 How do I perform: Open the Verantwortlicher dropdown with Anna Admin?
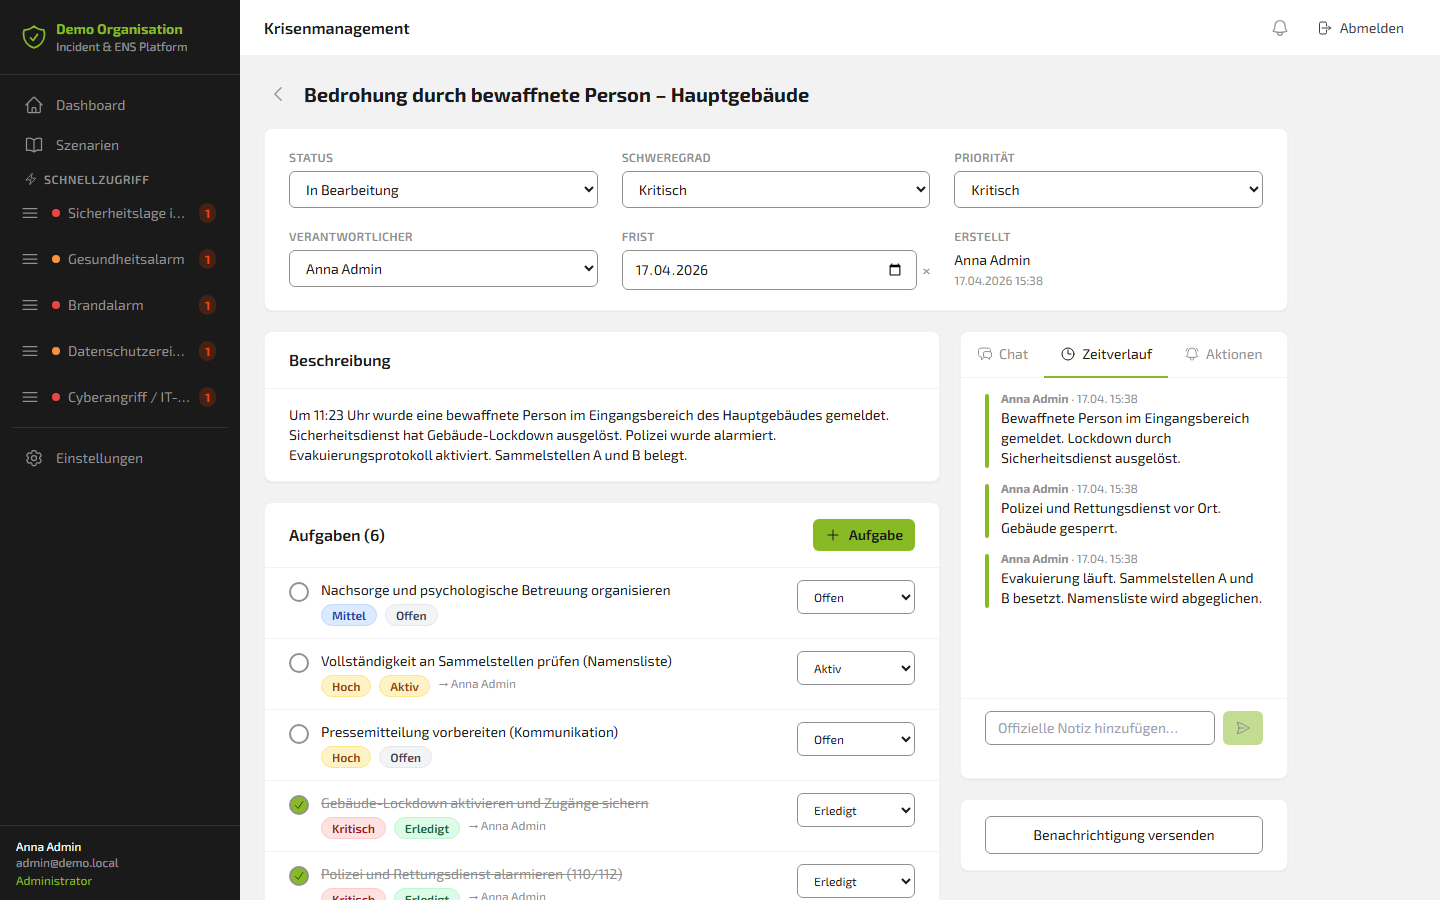pyautogui.click(x=443, y=269)
